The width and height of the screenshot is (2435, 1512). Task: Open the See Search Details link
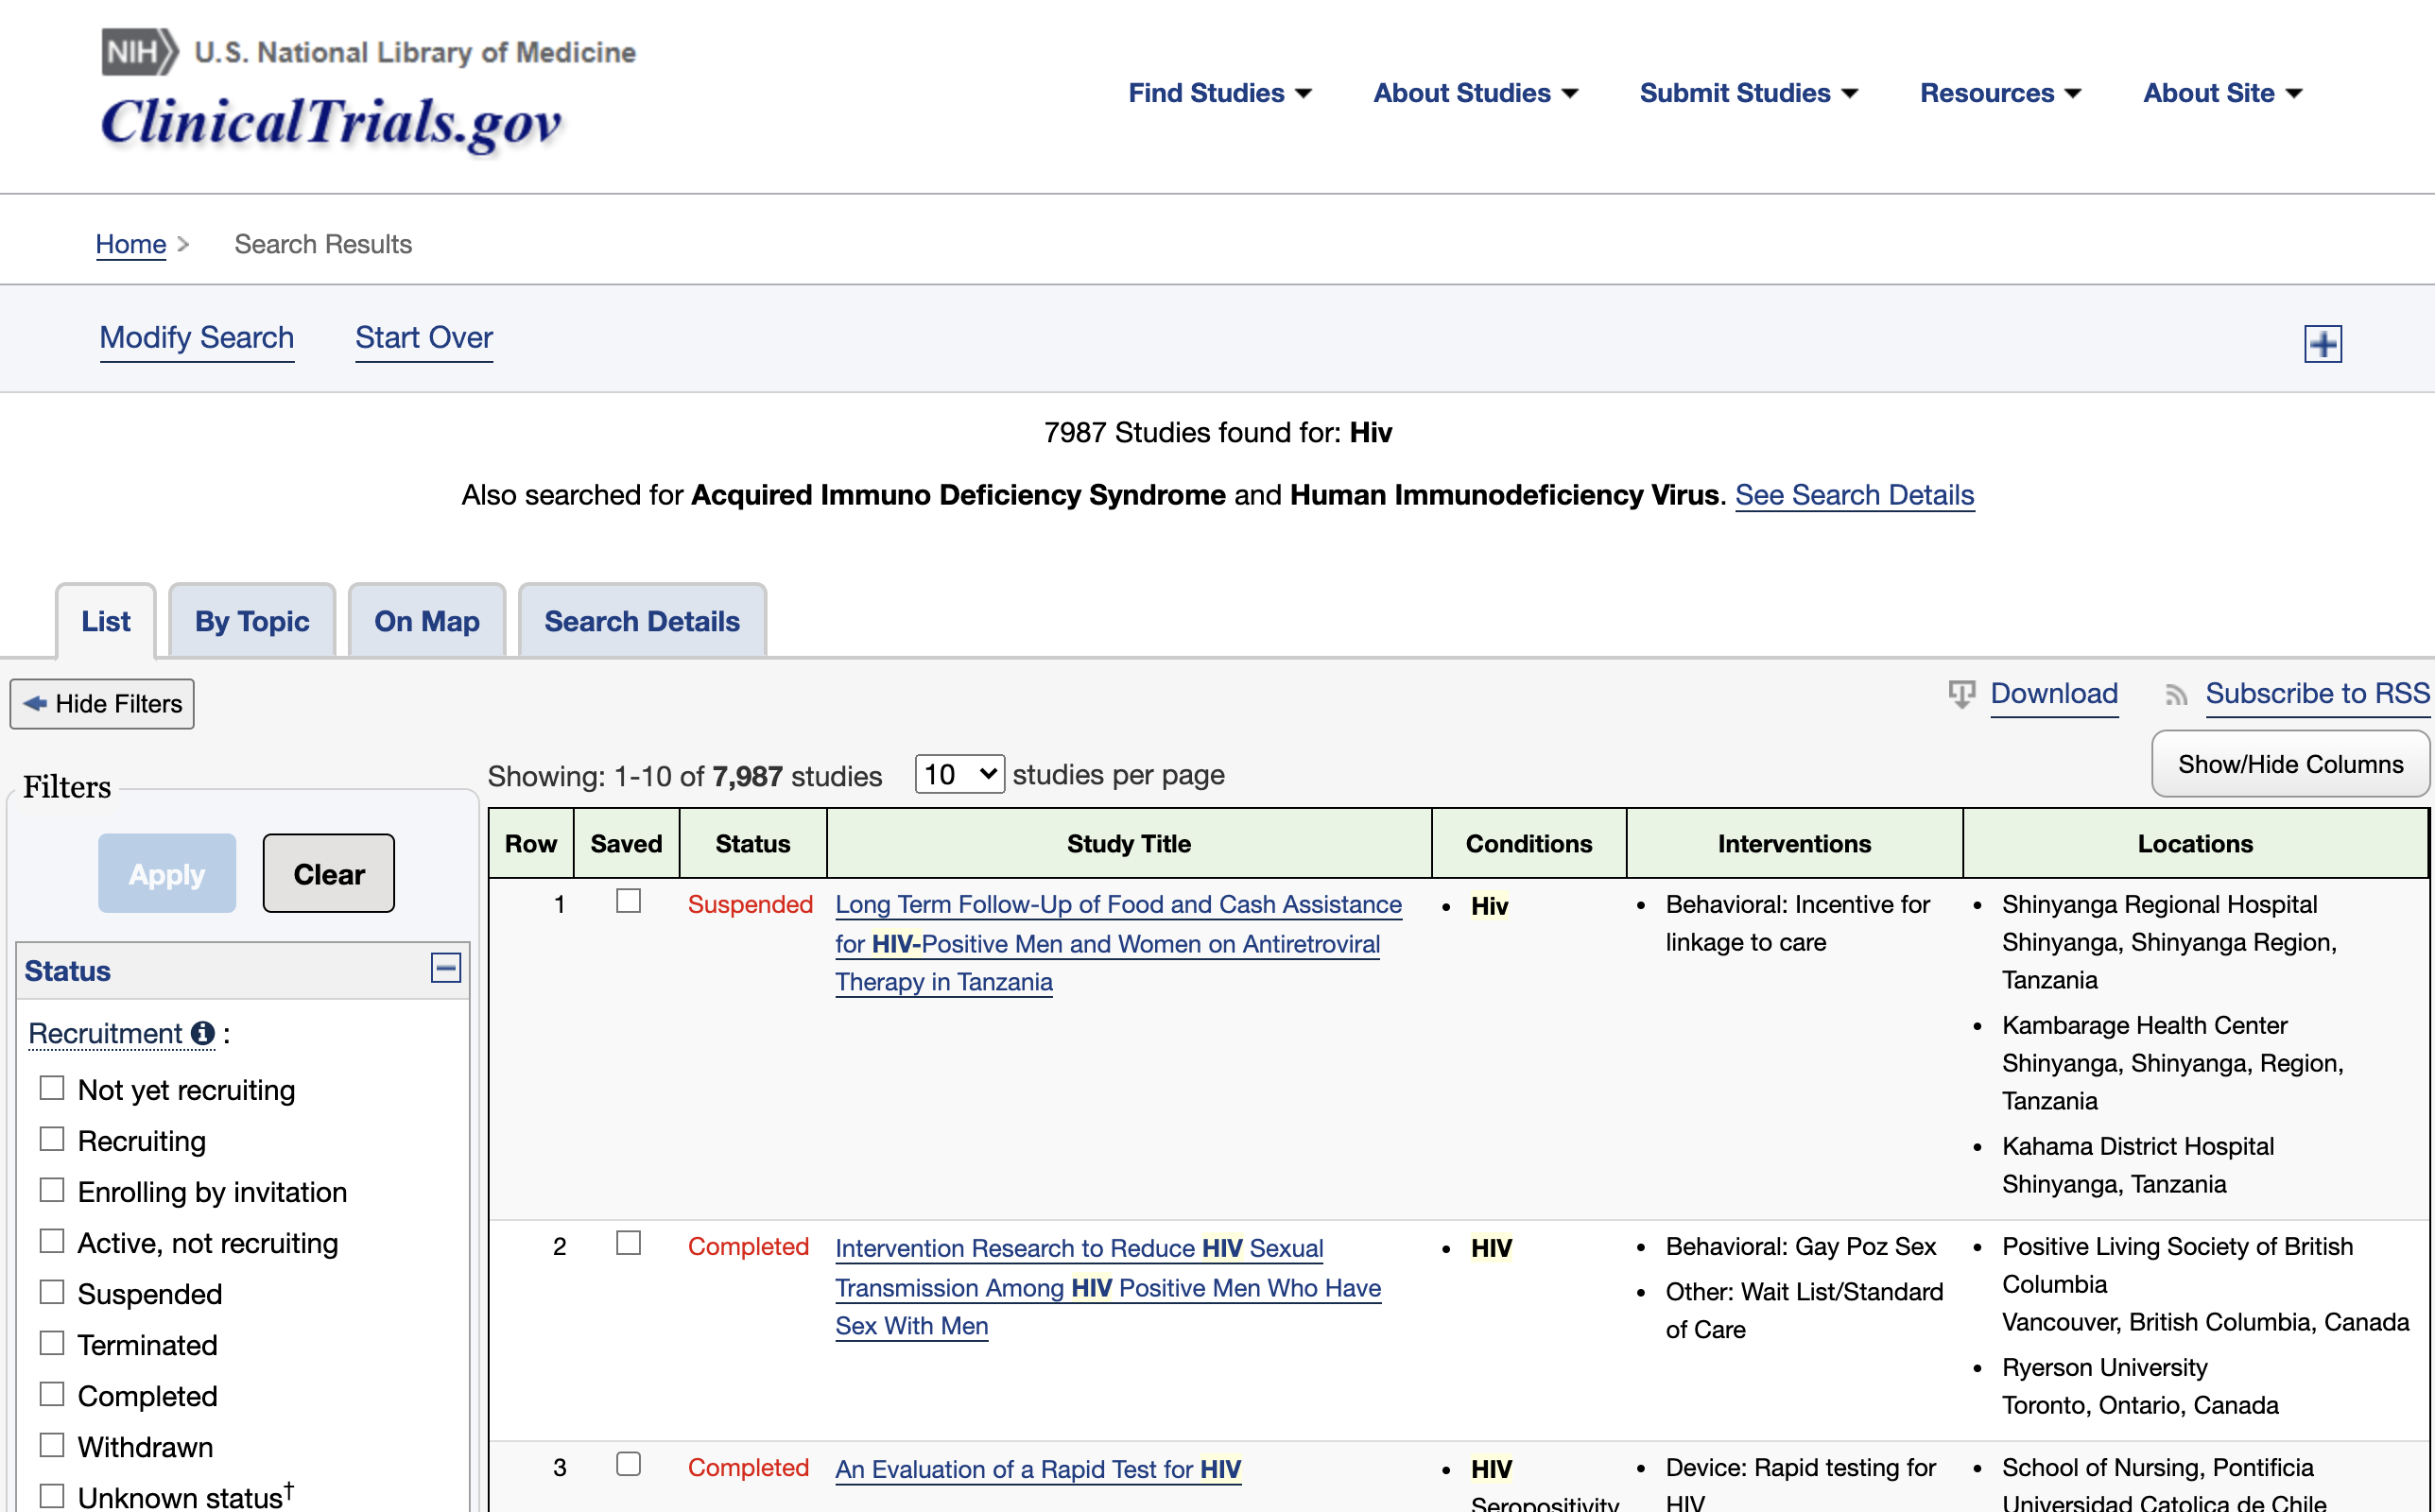tap(1854, 495)
